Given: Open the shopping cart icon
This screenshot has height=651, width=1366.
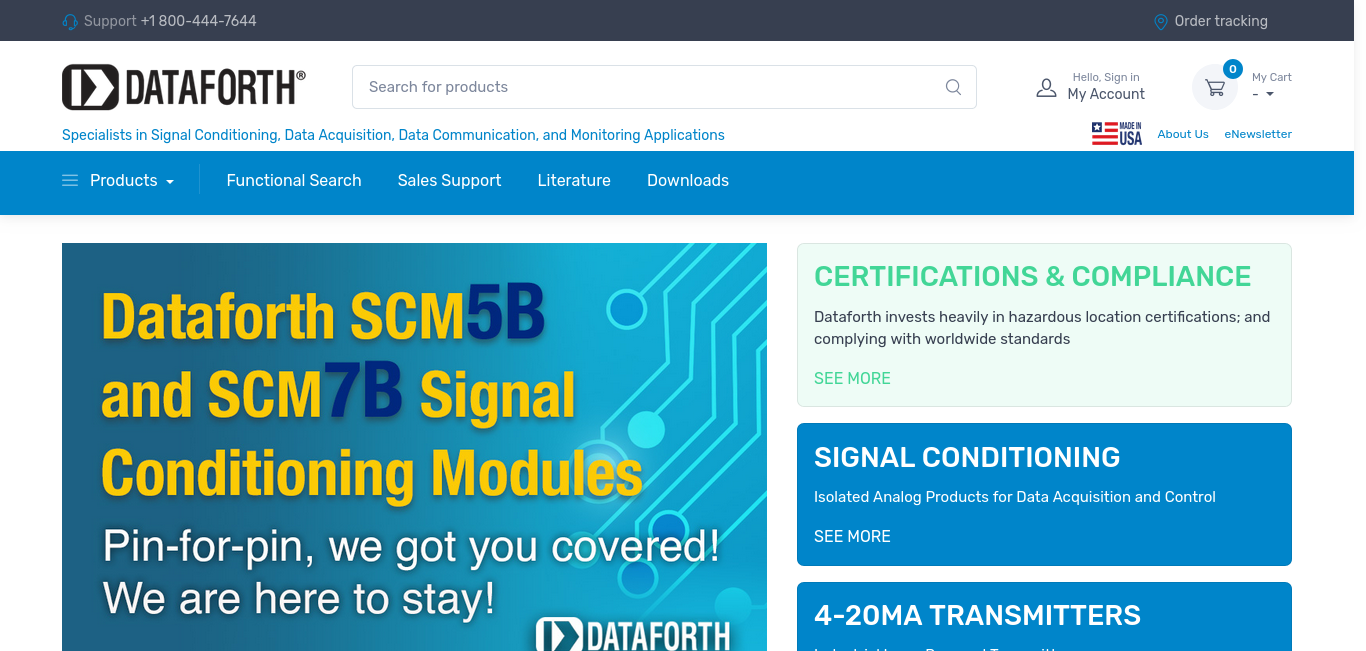Looking at the screenshot, I should point(1215,87).
